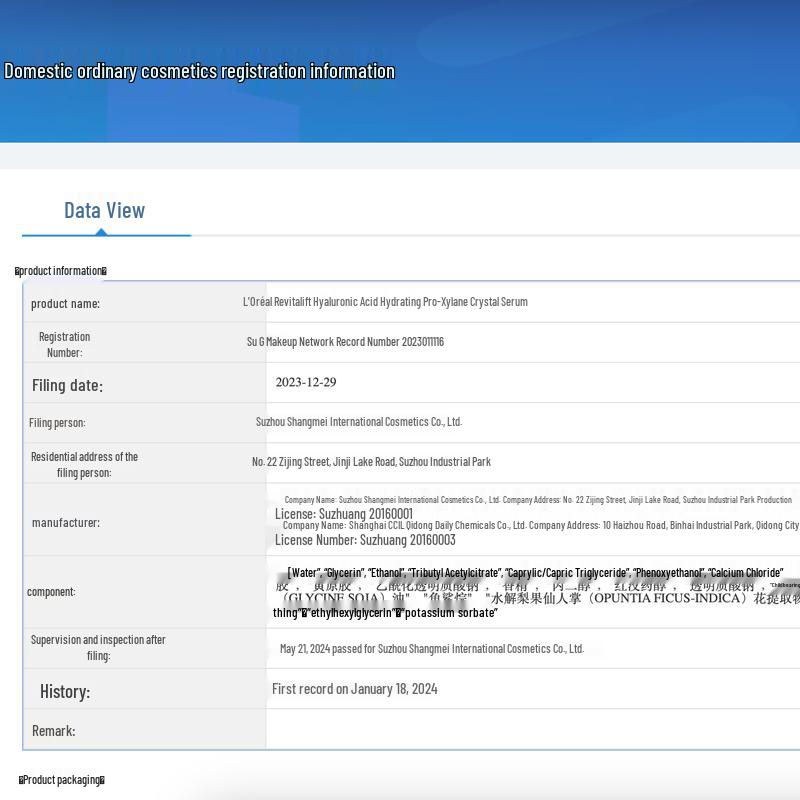Click the No. 22 Zijing Street address
Viewport: 800px width, 800px height.
point(371,462)
